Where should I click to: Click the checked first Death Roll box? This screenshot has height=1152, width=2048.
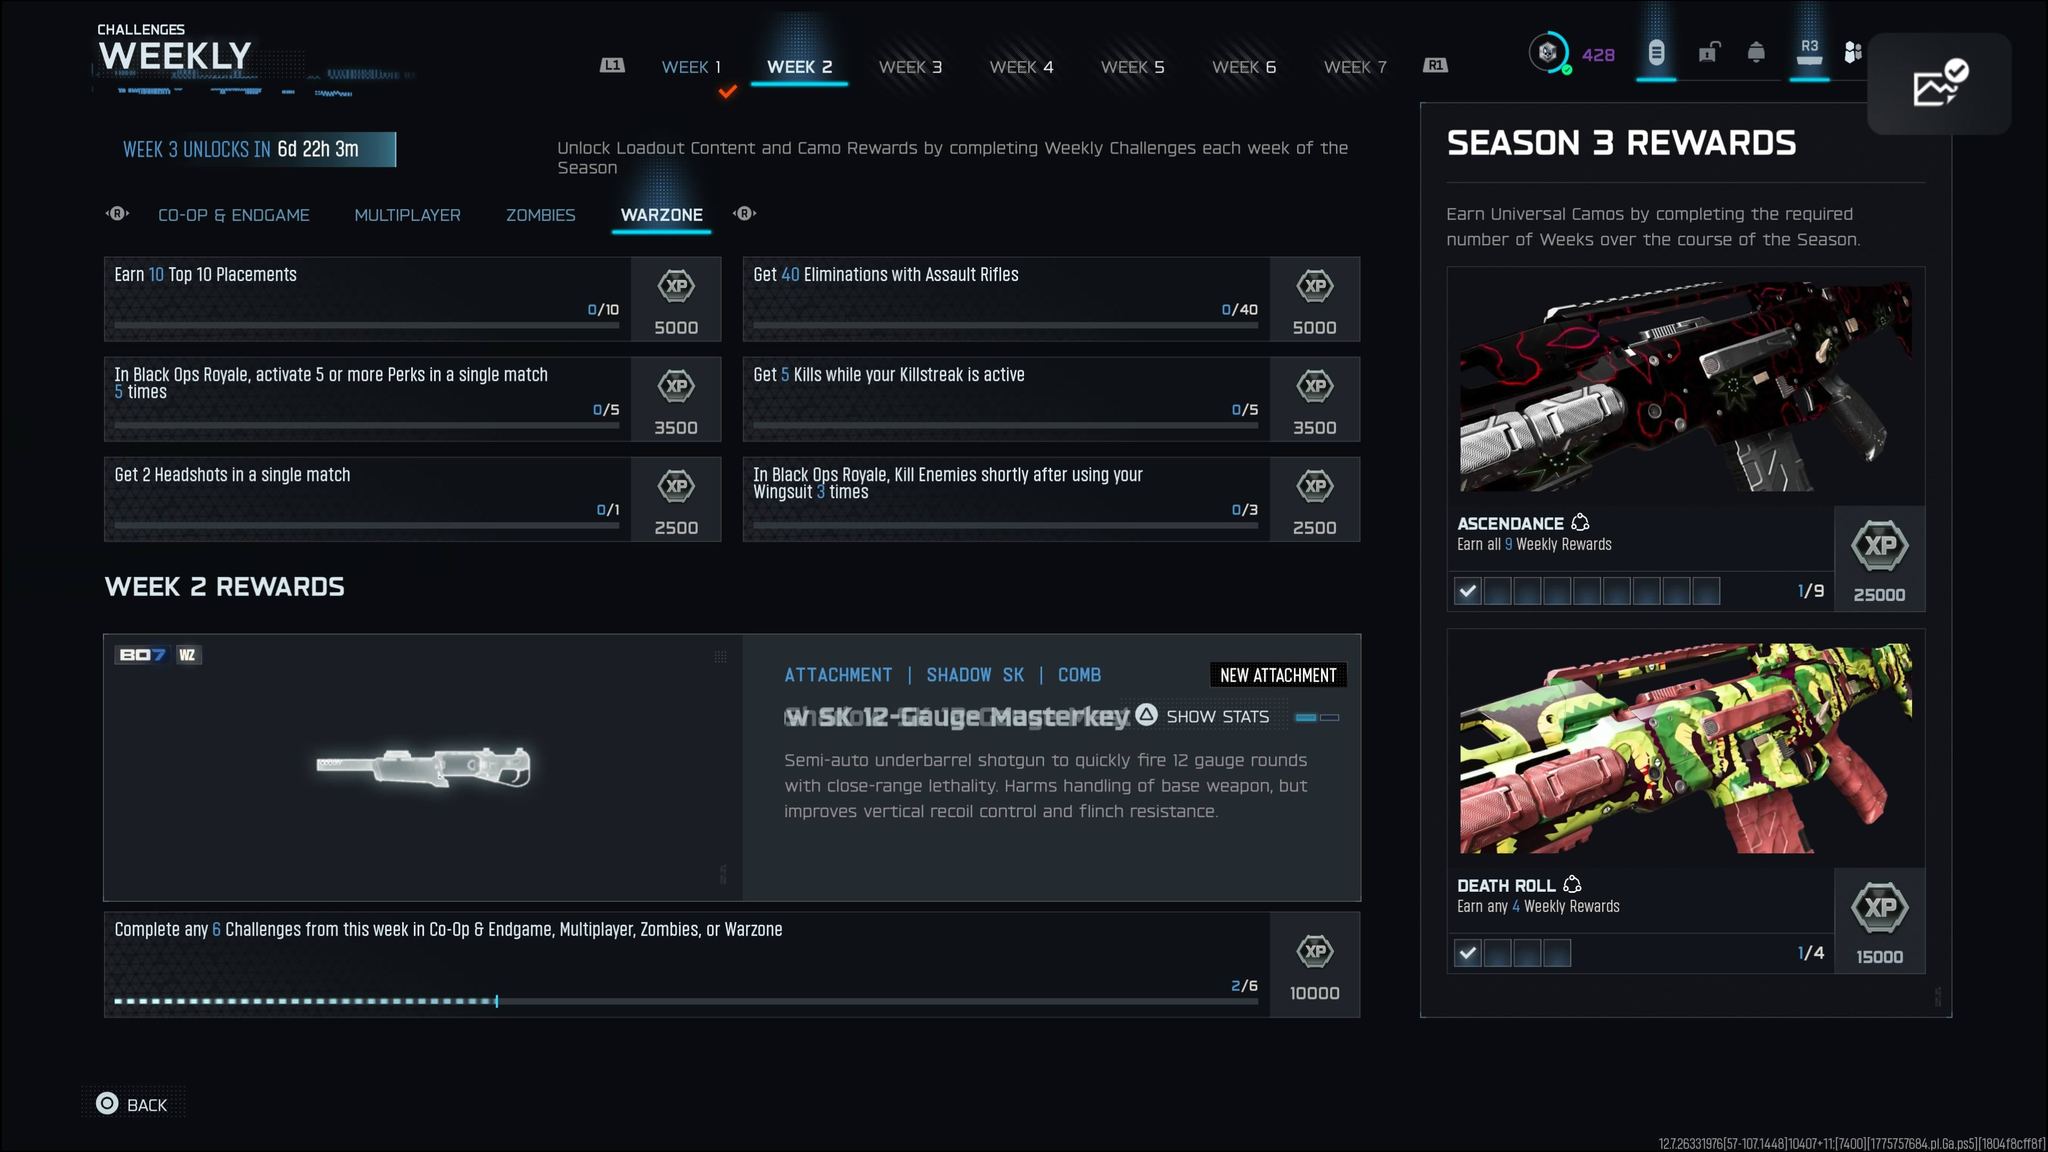(1467, 953)
